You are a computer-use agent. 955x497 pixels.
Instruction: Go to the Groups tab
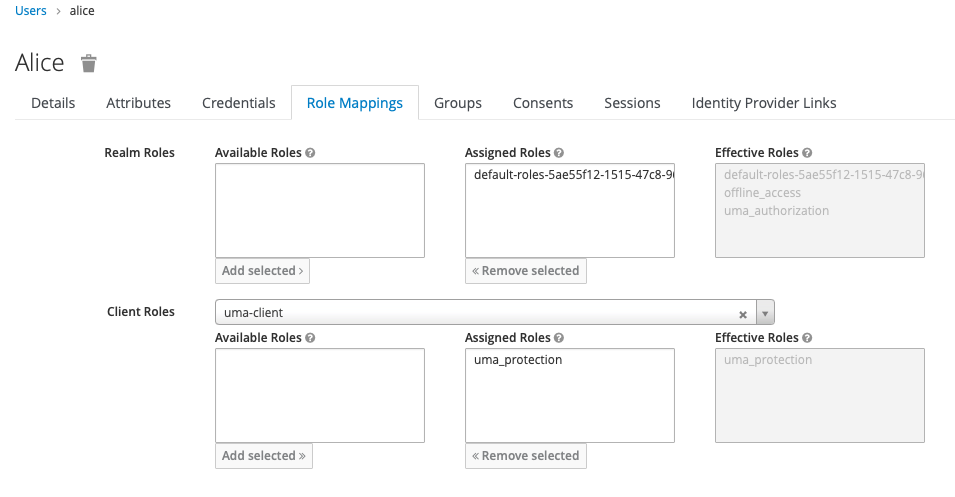457,103
